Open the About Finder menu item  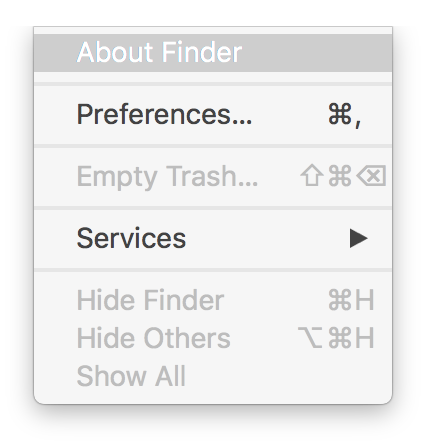pyautogui.click(x=213, y=53)
